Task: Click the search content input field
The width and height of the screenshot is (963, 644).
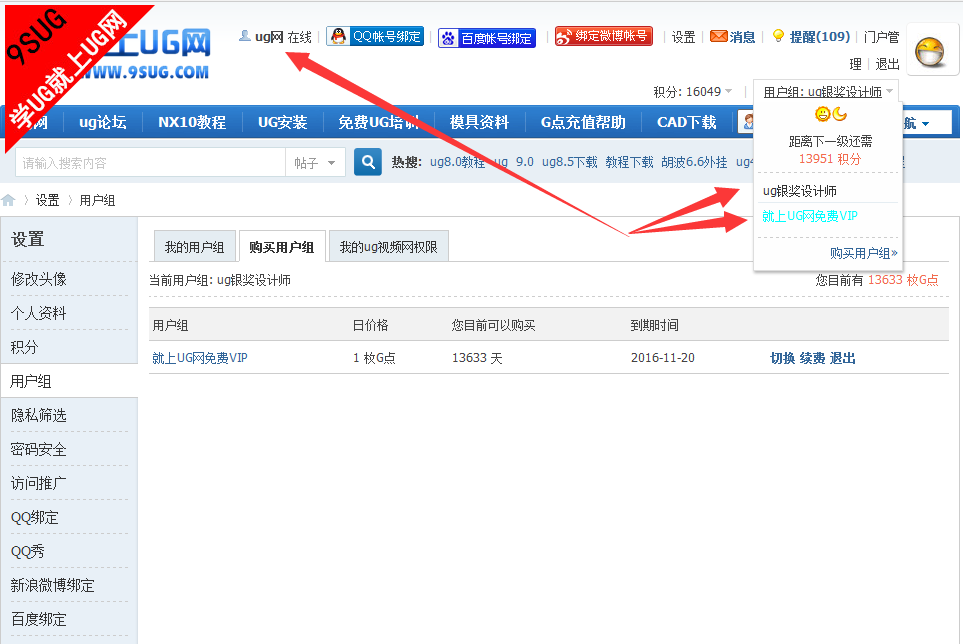Action: [x=151, y=163]
